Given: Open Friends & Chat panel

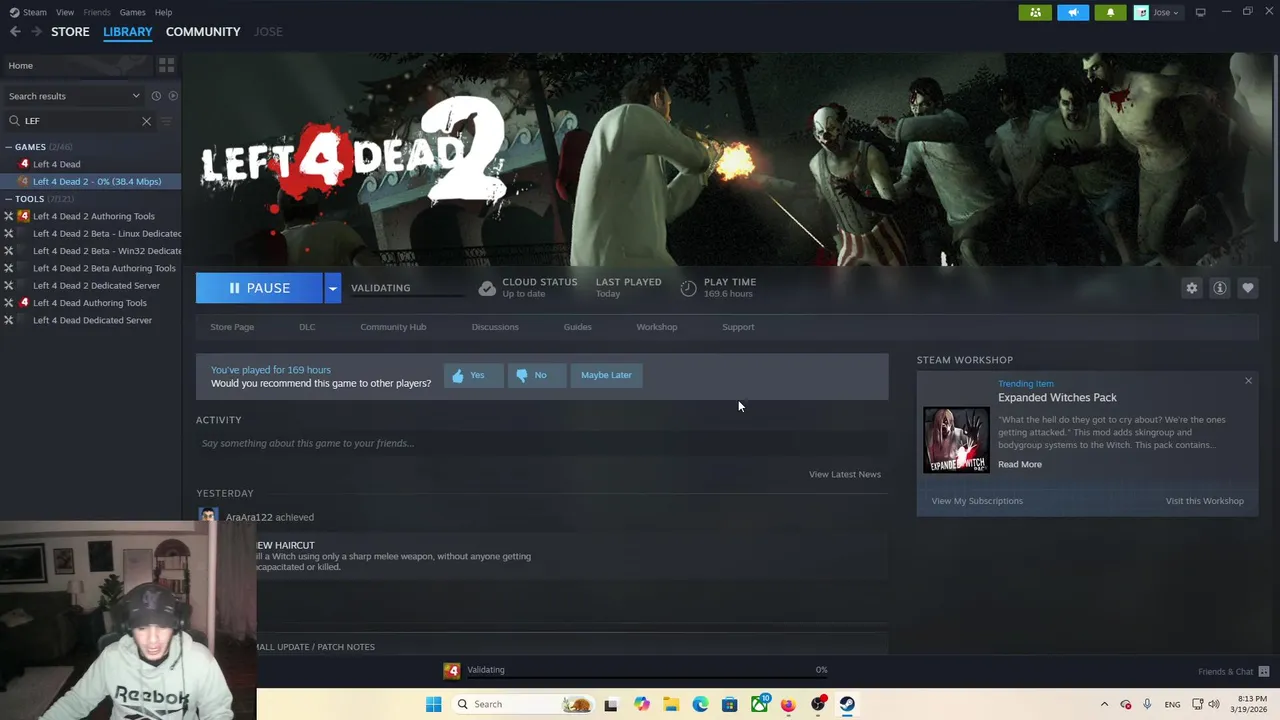Looking at the screenshot, I should (1233, 671).
